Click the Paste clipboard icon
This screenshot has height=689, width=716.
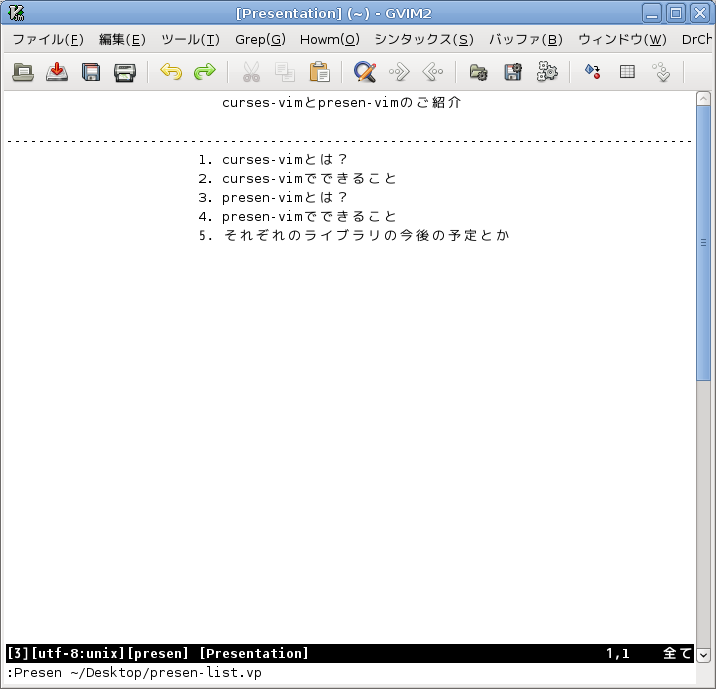pos(319,72)
